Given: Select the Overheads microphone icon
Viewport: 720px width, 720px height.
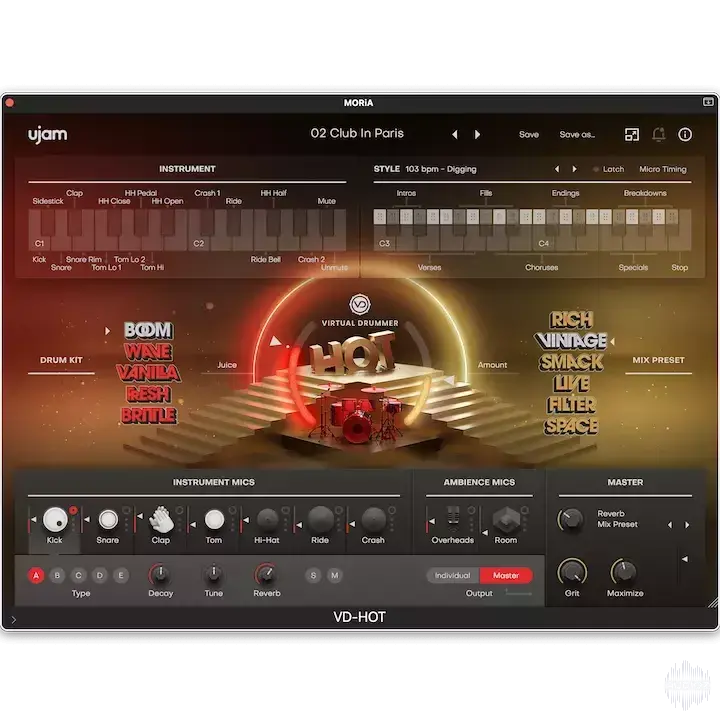Looking at the screenshot, I should click(453, 519).
